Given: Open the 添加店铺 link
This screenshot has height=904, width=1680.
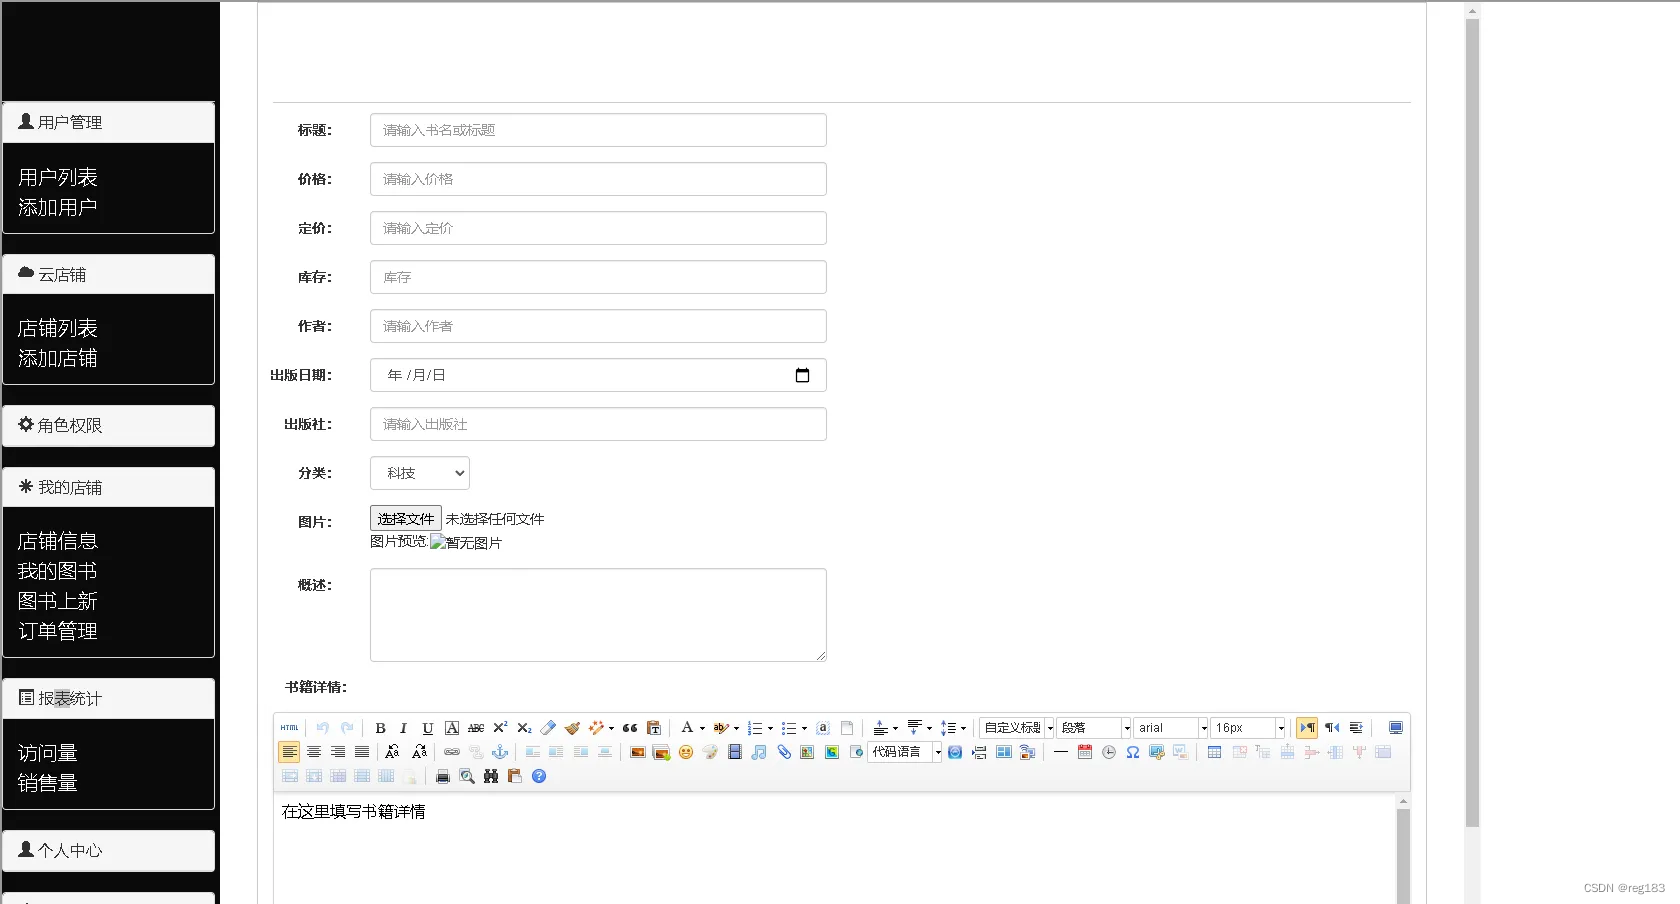Looking at the screenshot, I should 58,358.
